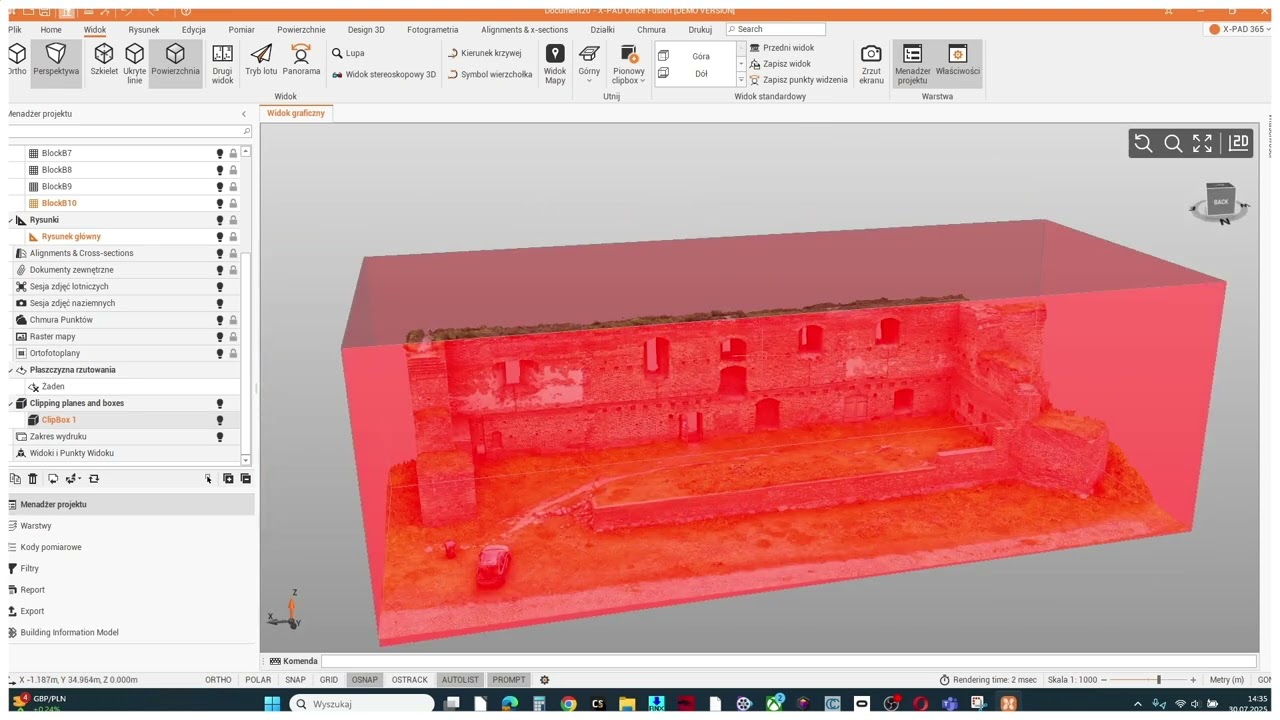This screenshot has height=720, width=1280.
Task: Toggle ORTHO mode in status bar
Action: (x=218, y=680)
